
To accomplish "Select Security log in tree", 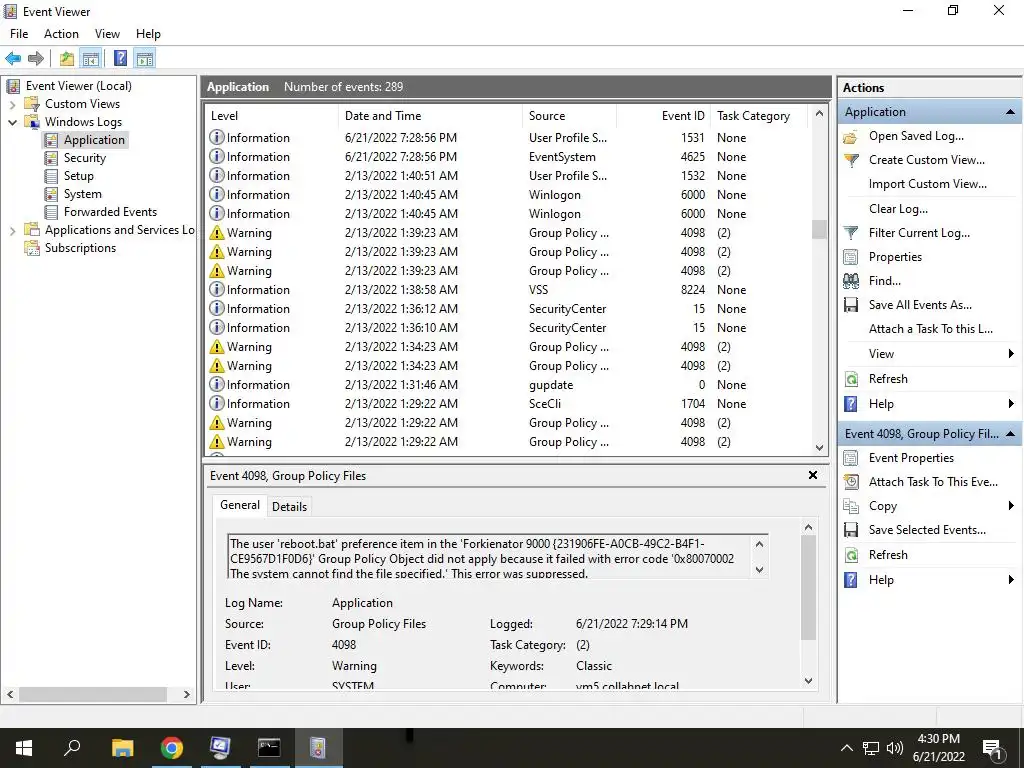I will click(x=84, y=157).
